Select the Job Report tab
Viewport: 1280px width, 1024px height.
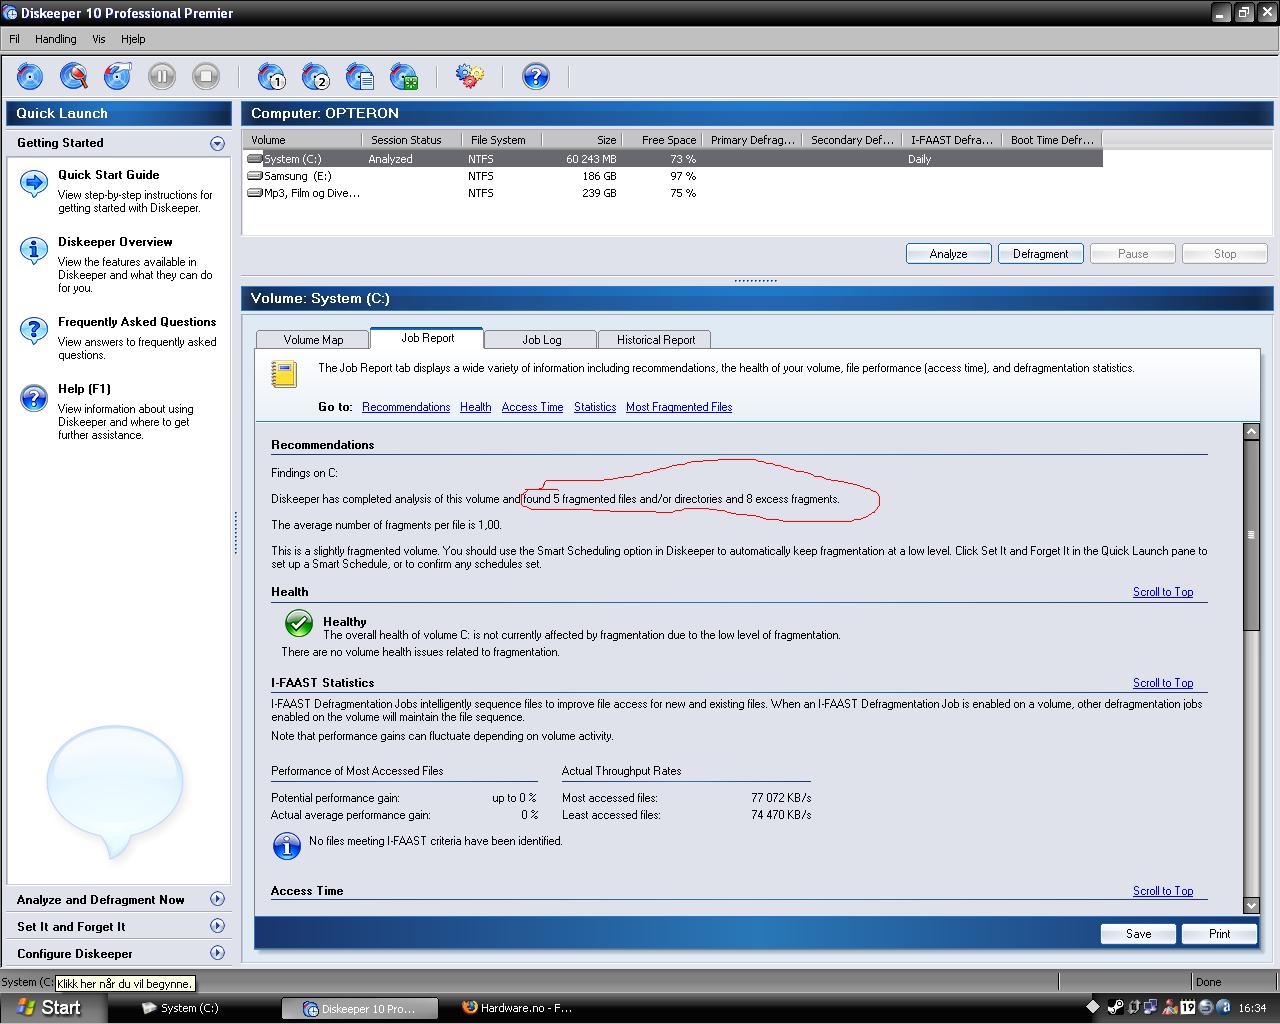tap(428, 338)
